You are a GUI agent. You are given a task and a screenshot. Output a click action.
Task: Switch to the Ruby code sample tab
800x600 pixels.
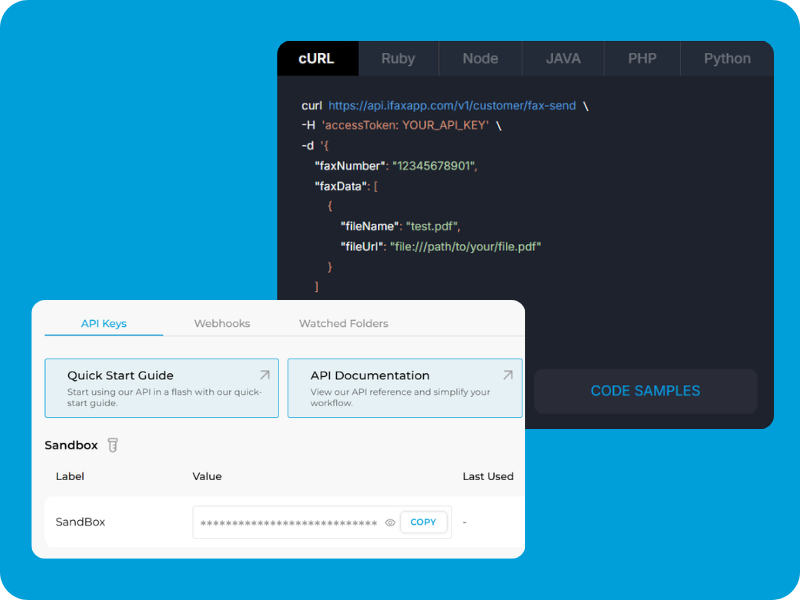click(398, 58)
